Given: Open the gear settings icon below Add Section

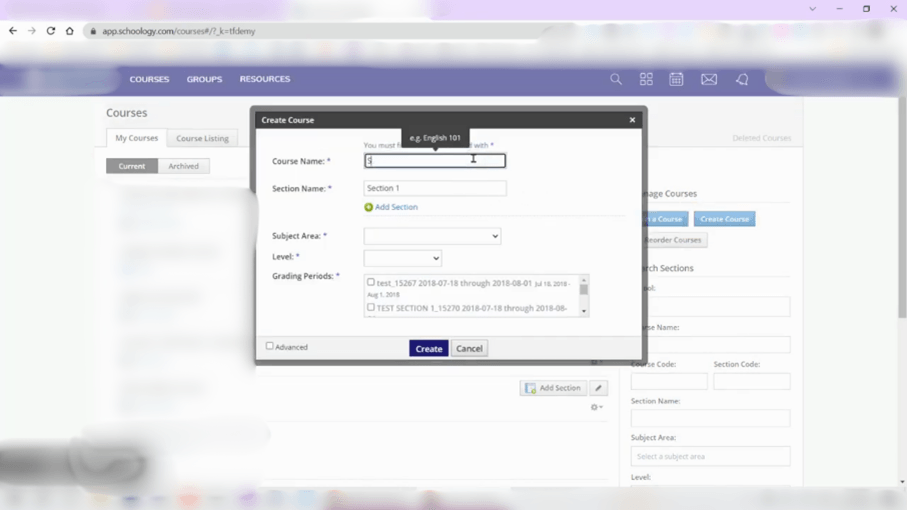Looking at the screenshot, I should click(x=596, y=407).
